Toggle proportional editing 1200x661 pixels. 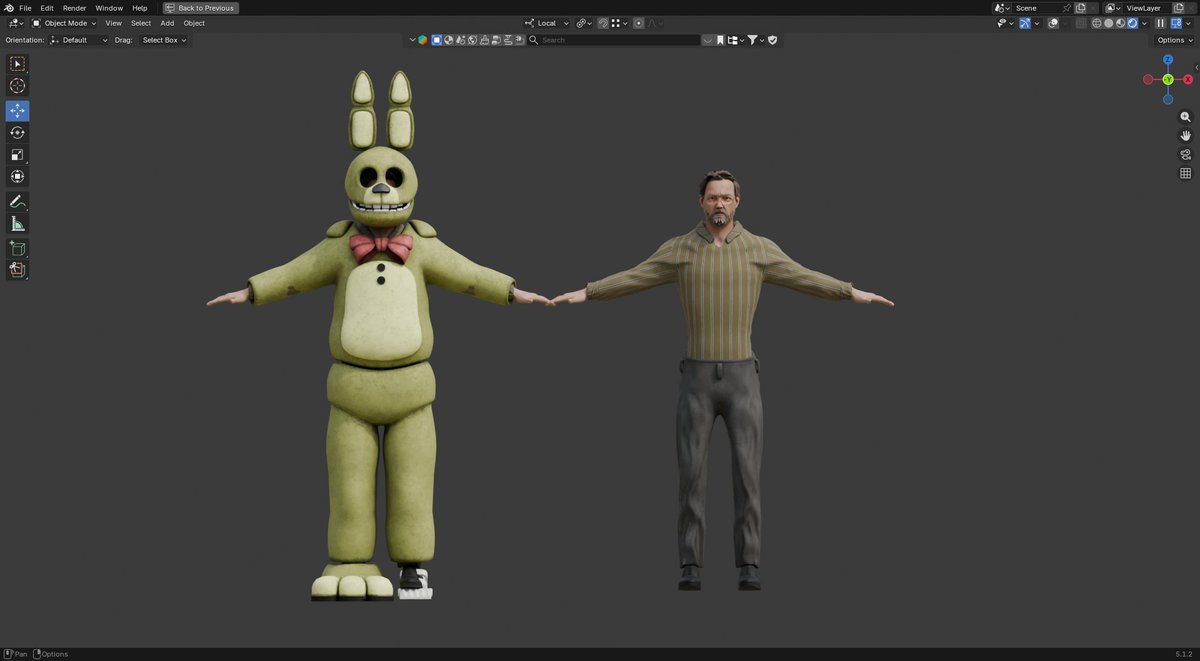638,23
